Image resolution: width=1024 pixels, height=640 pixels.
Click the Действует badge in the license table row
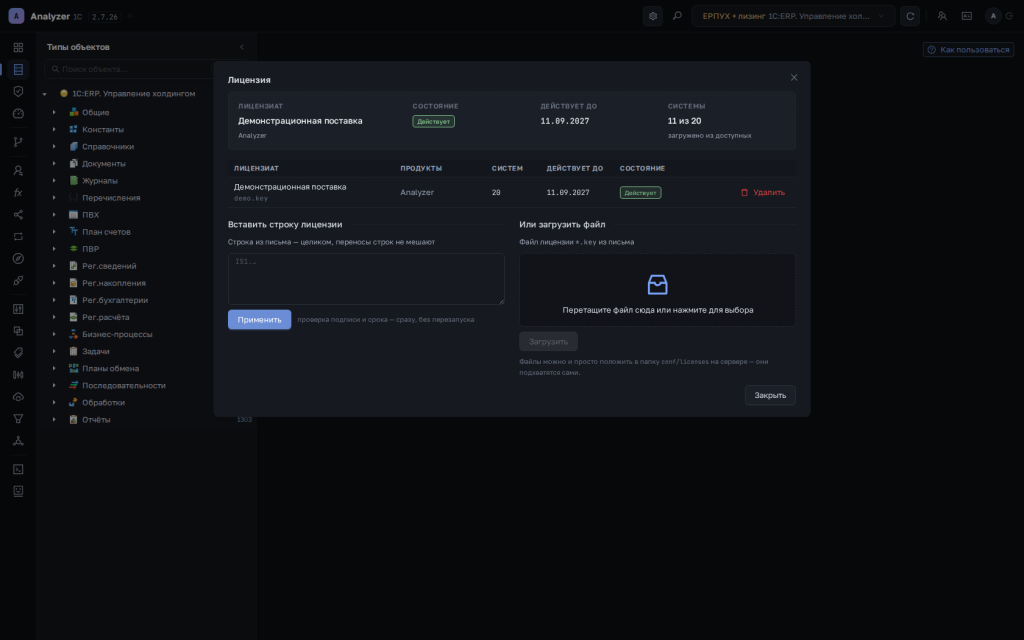tap(640, 193)
